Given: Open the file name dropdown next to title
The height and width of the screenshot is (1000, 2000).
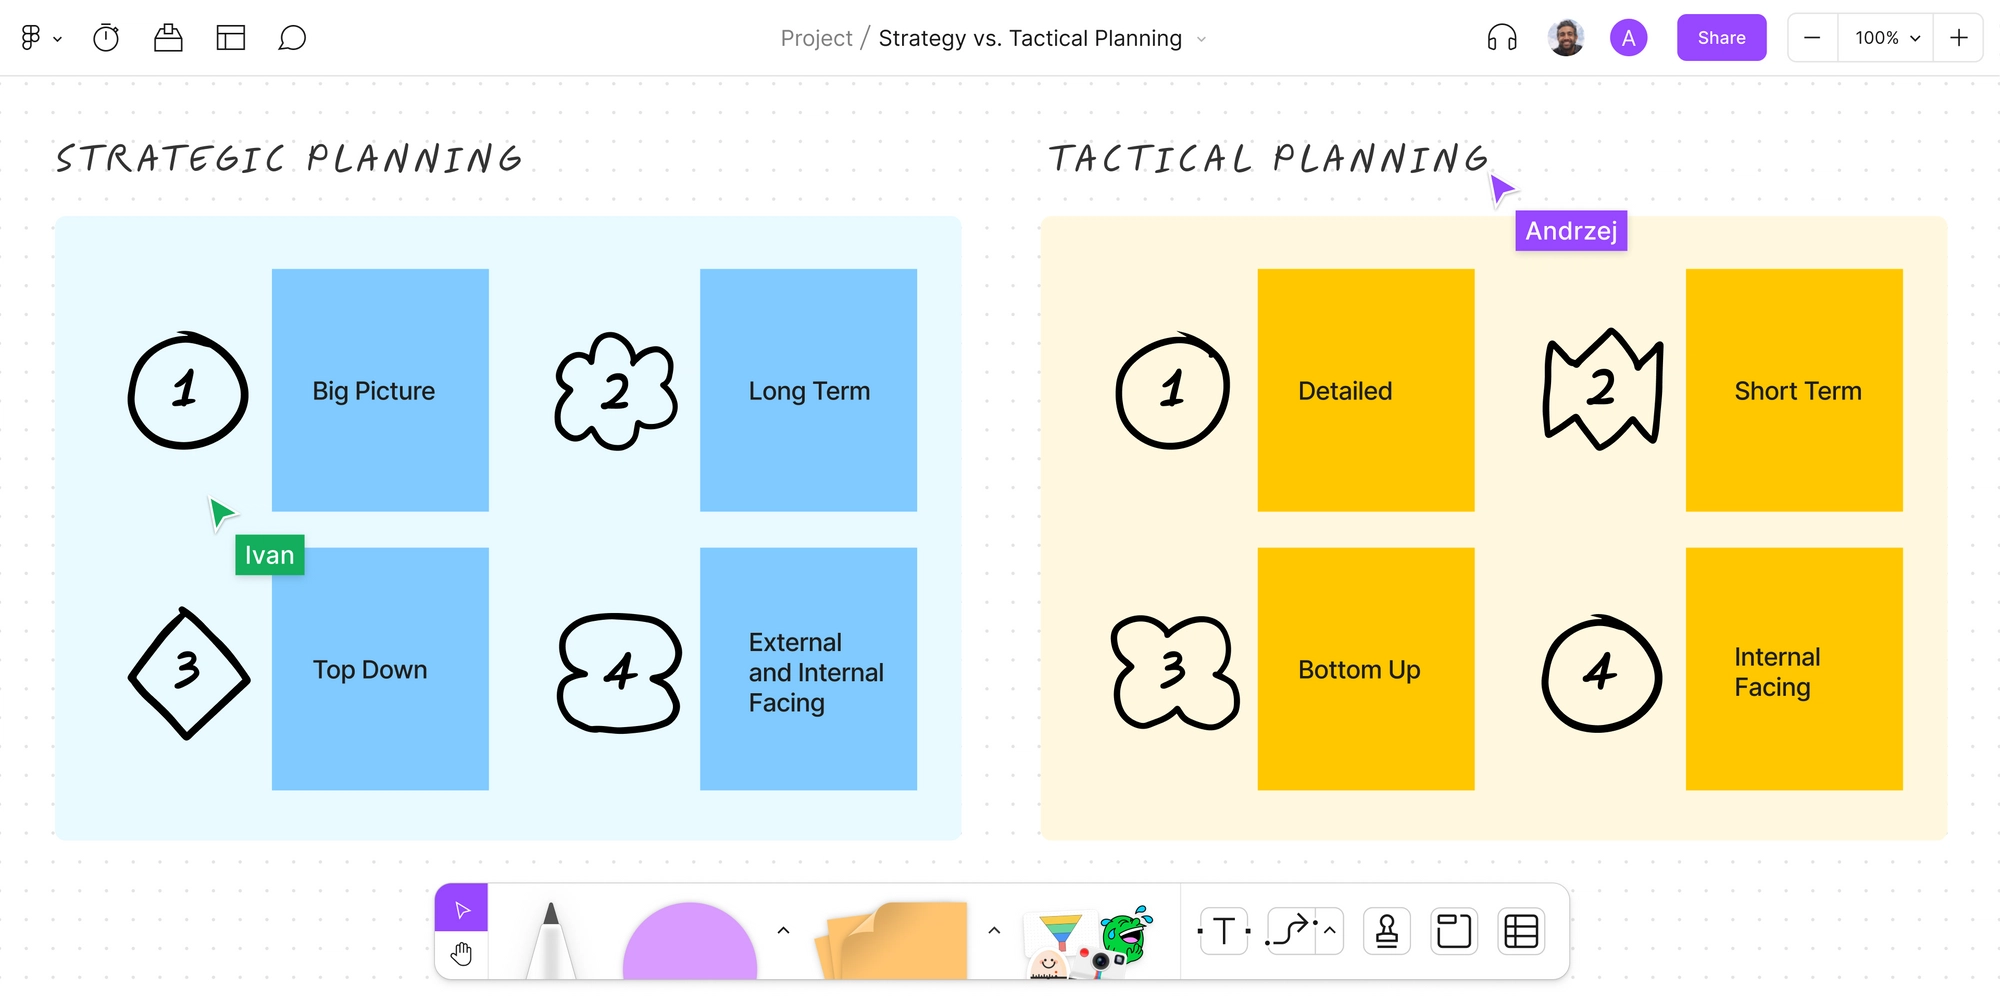Looking at the screenshot, I should [1201, 38].
